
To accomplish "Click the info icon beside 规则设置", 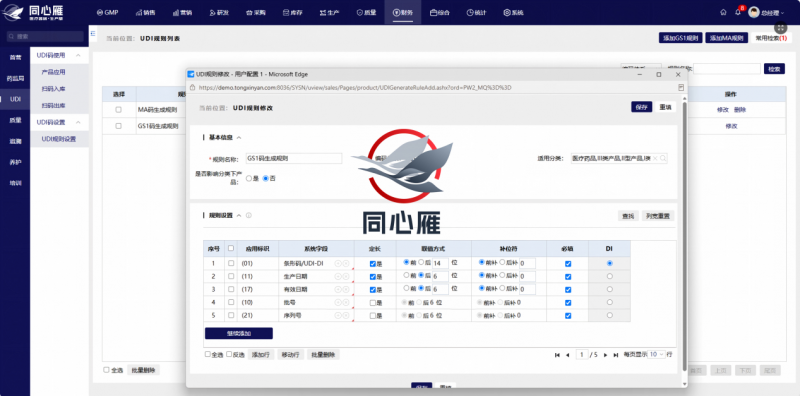I will click(248, 215).
